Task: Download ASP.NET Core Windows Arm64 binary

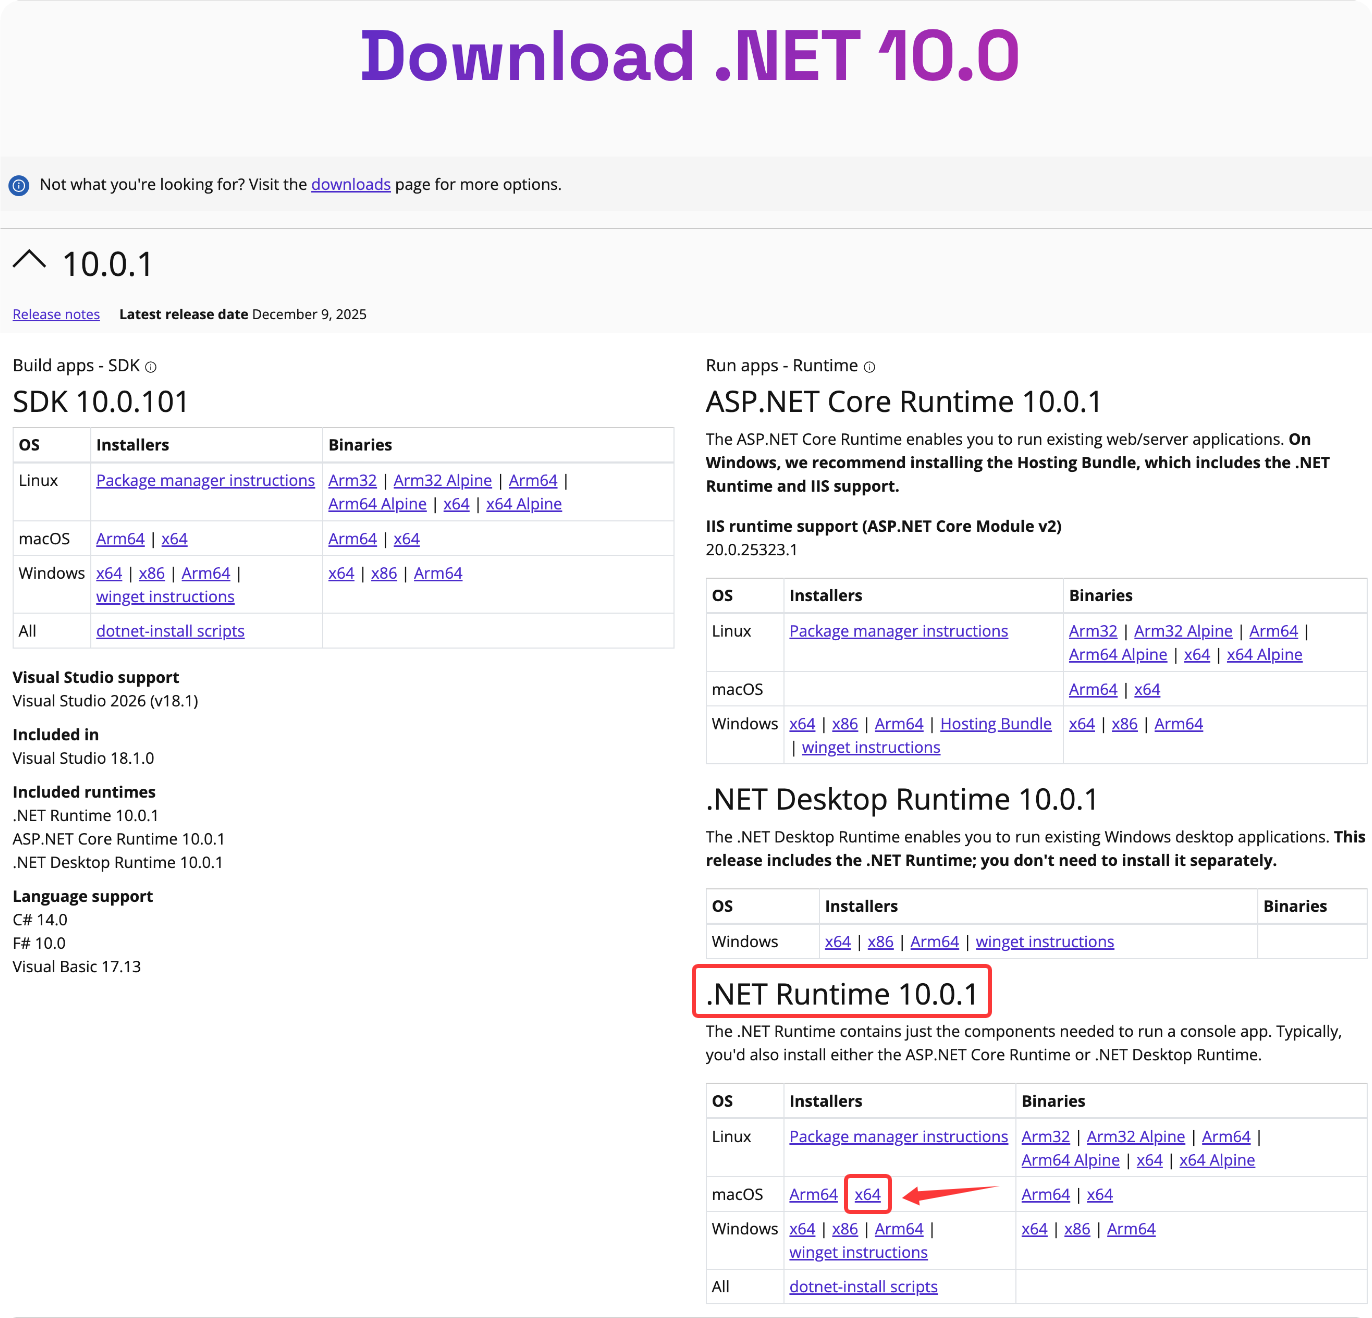Action: click(1179, 724)
